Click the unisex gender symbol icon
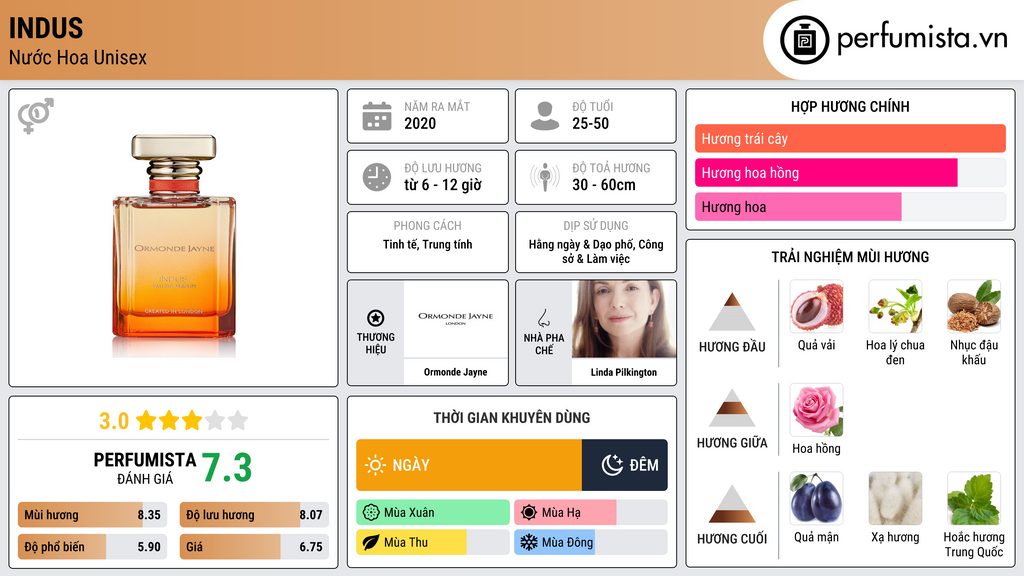Viewport: 1024px width, 576px height. click(x=36, y=116)
